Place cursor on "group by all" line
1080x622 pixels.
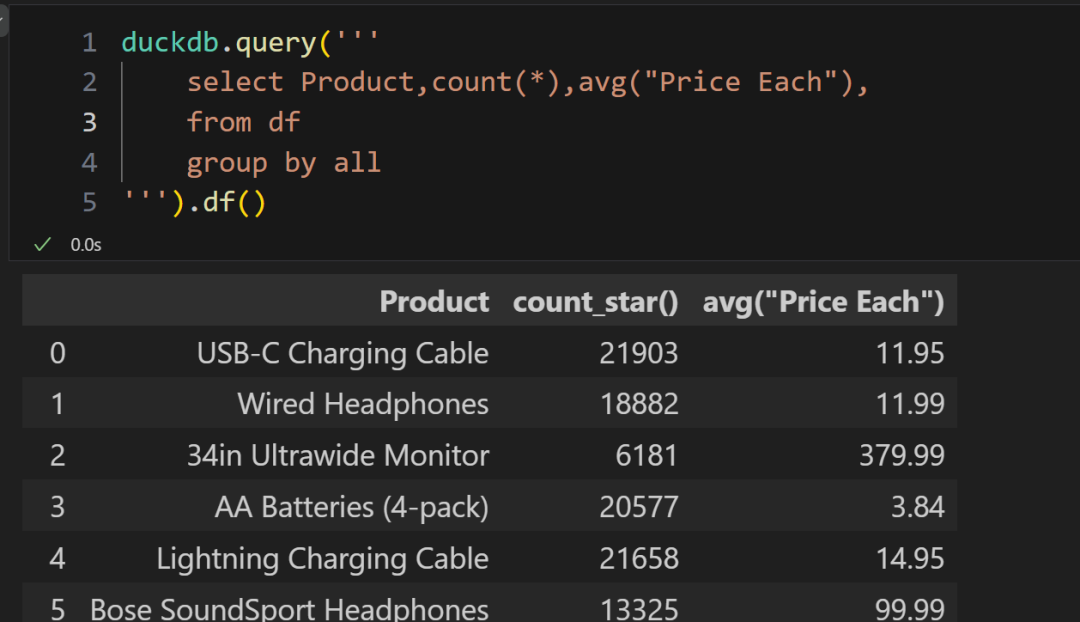pos(283,163)
